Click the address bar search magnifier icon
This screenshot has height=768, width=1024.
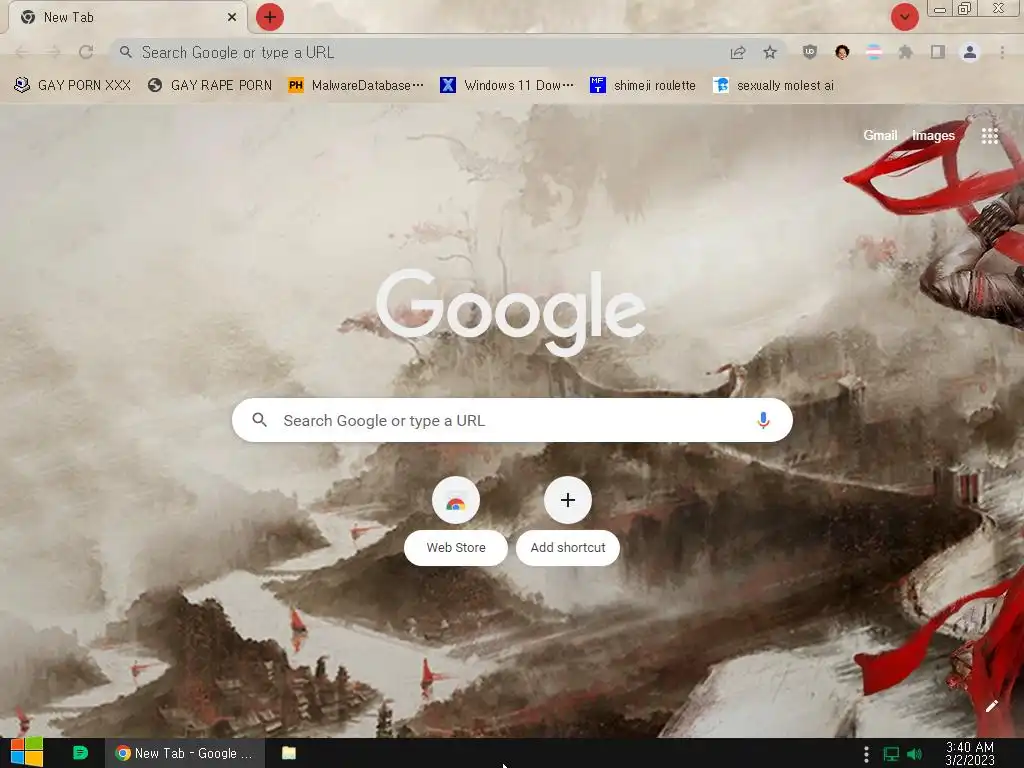[125, 52]
